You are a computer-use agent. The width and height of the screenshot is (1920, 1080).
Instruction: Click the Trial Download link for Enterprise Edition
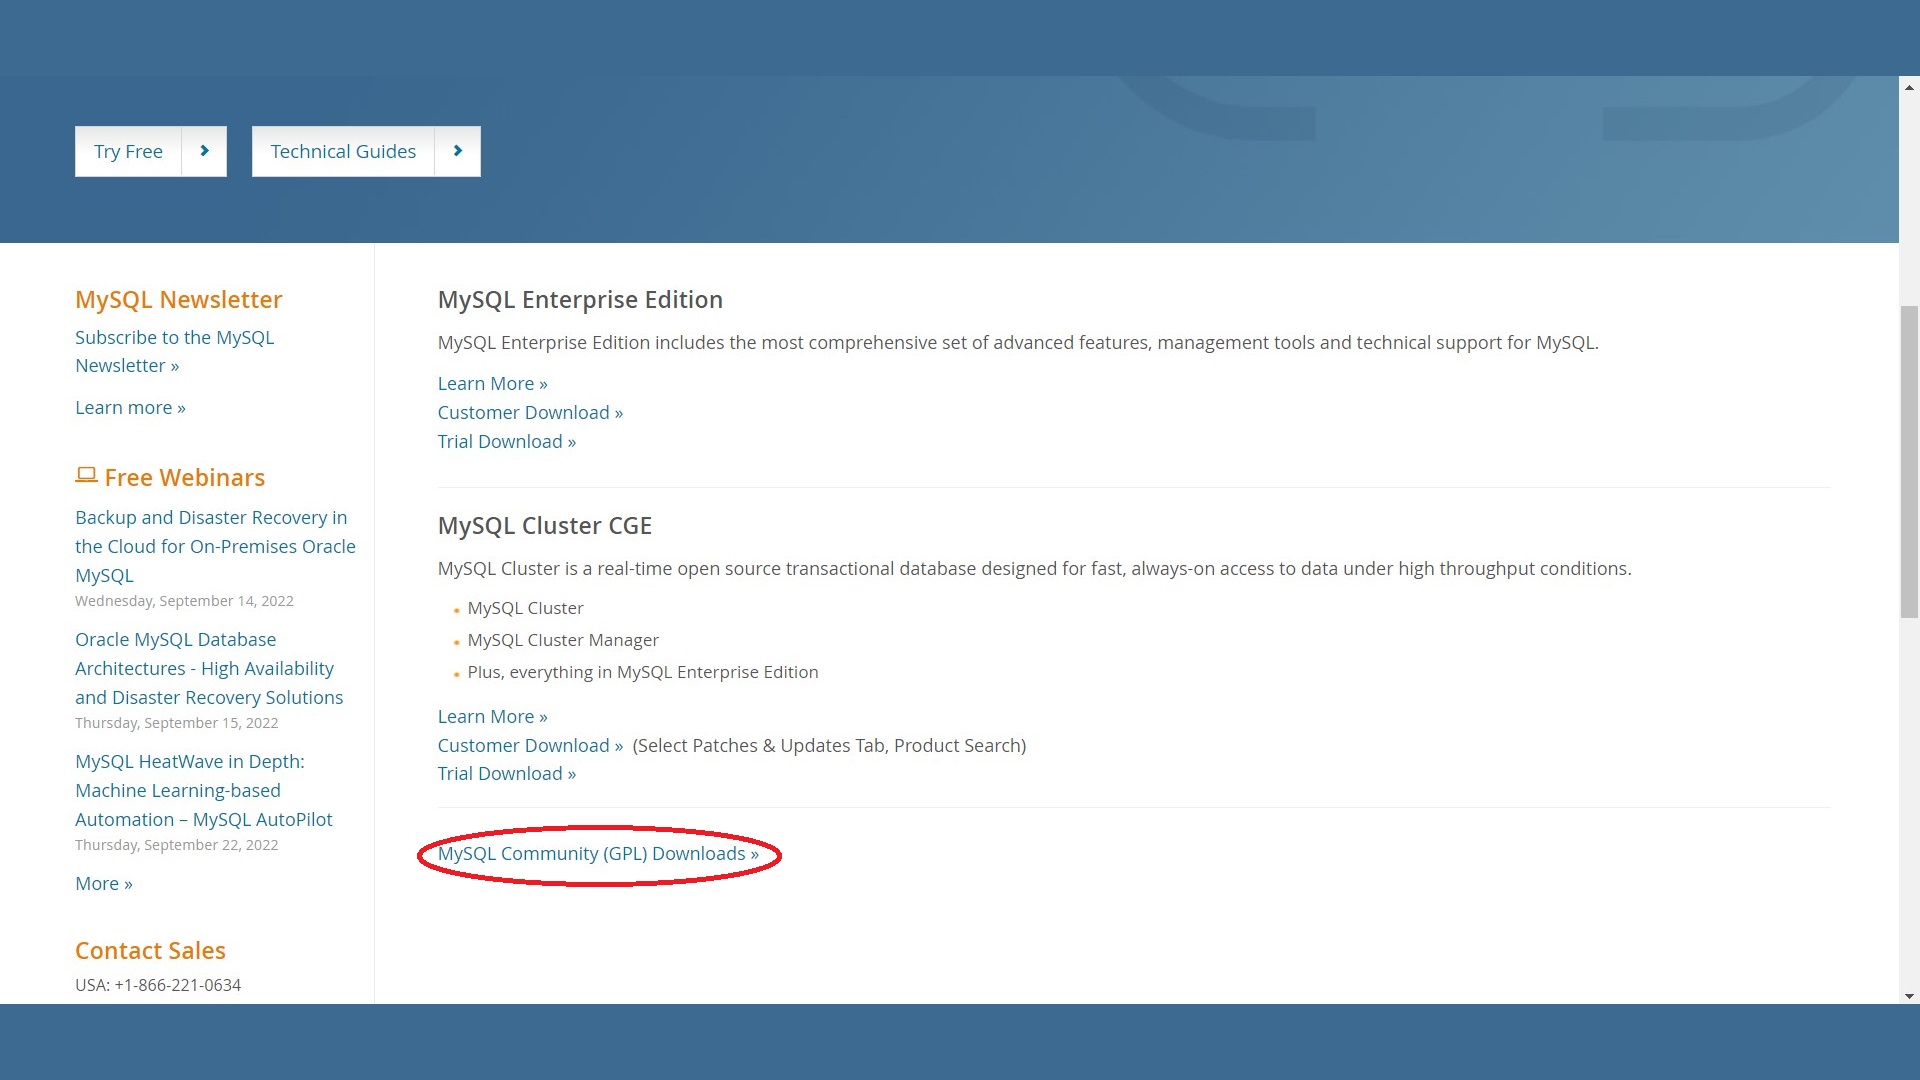[x=506, y=440]
